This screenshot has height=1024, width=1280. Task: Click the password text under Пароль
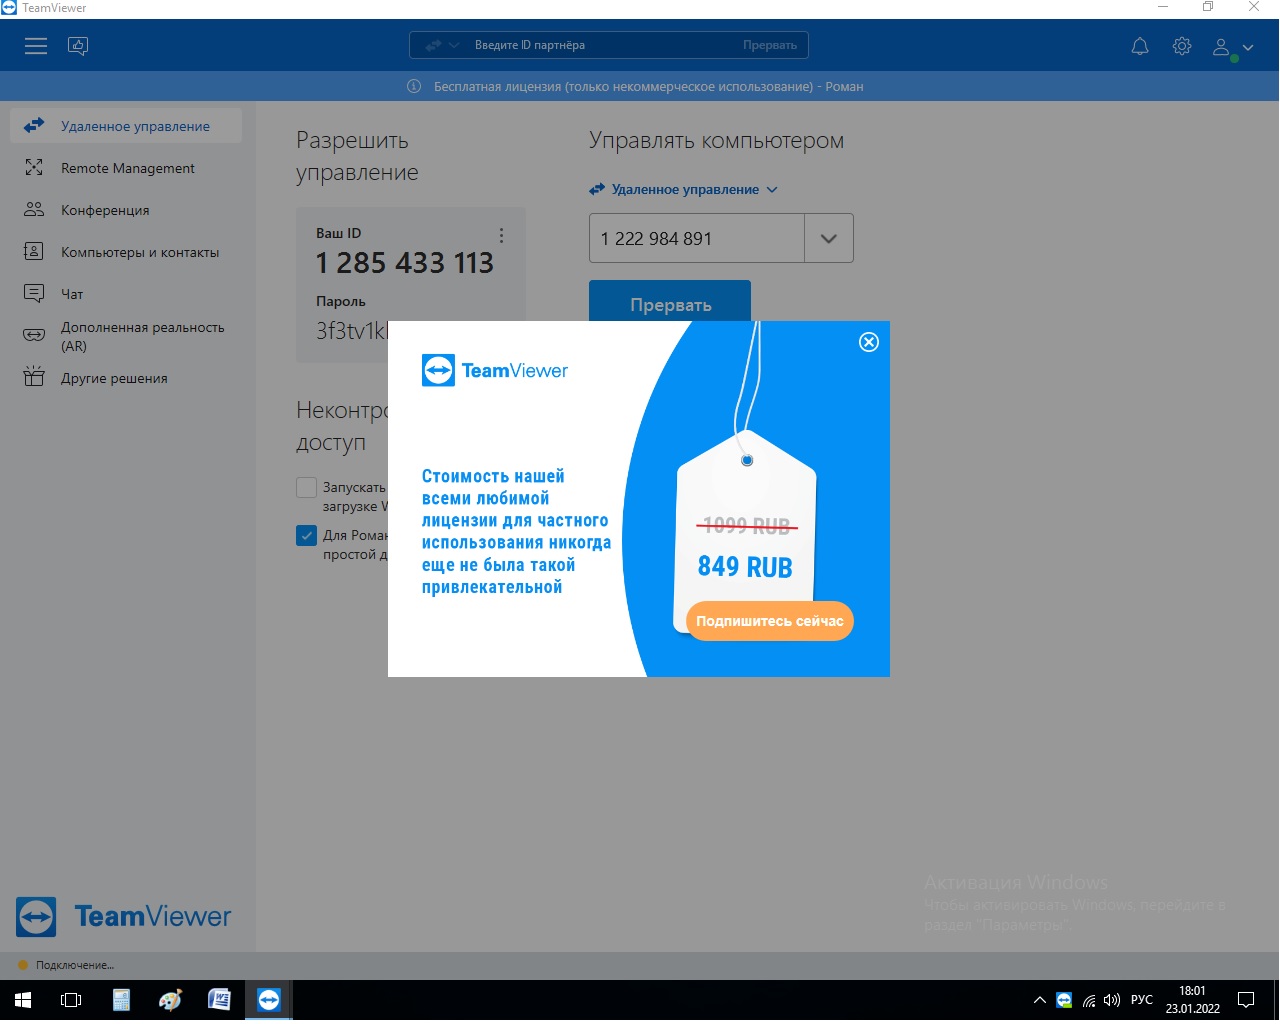(352, 331)
